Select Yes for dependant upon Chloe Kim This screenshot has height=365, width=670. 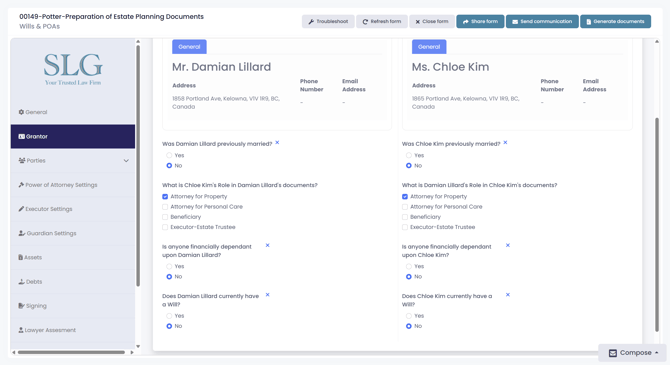tap(409, 266)
